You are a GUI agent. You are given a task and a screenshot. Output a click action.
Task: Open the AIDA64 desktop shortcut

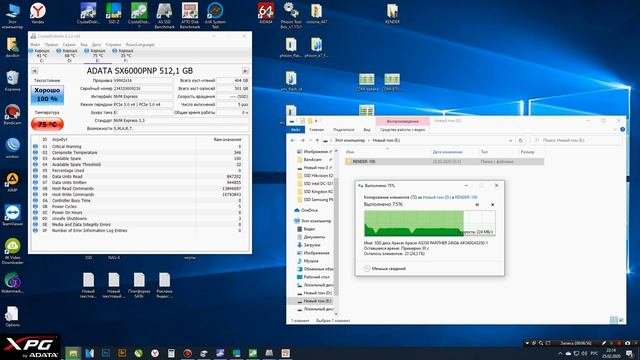266,13
